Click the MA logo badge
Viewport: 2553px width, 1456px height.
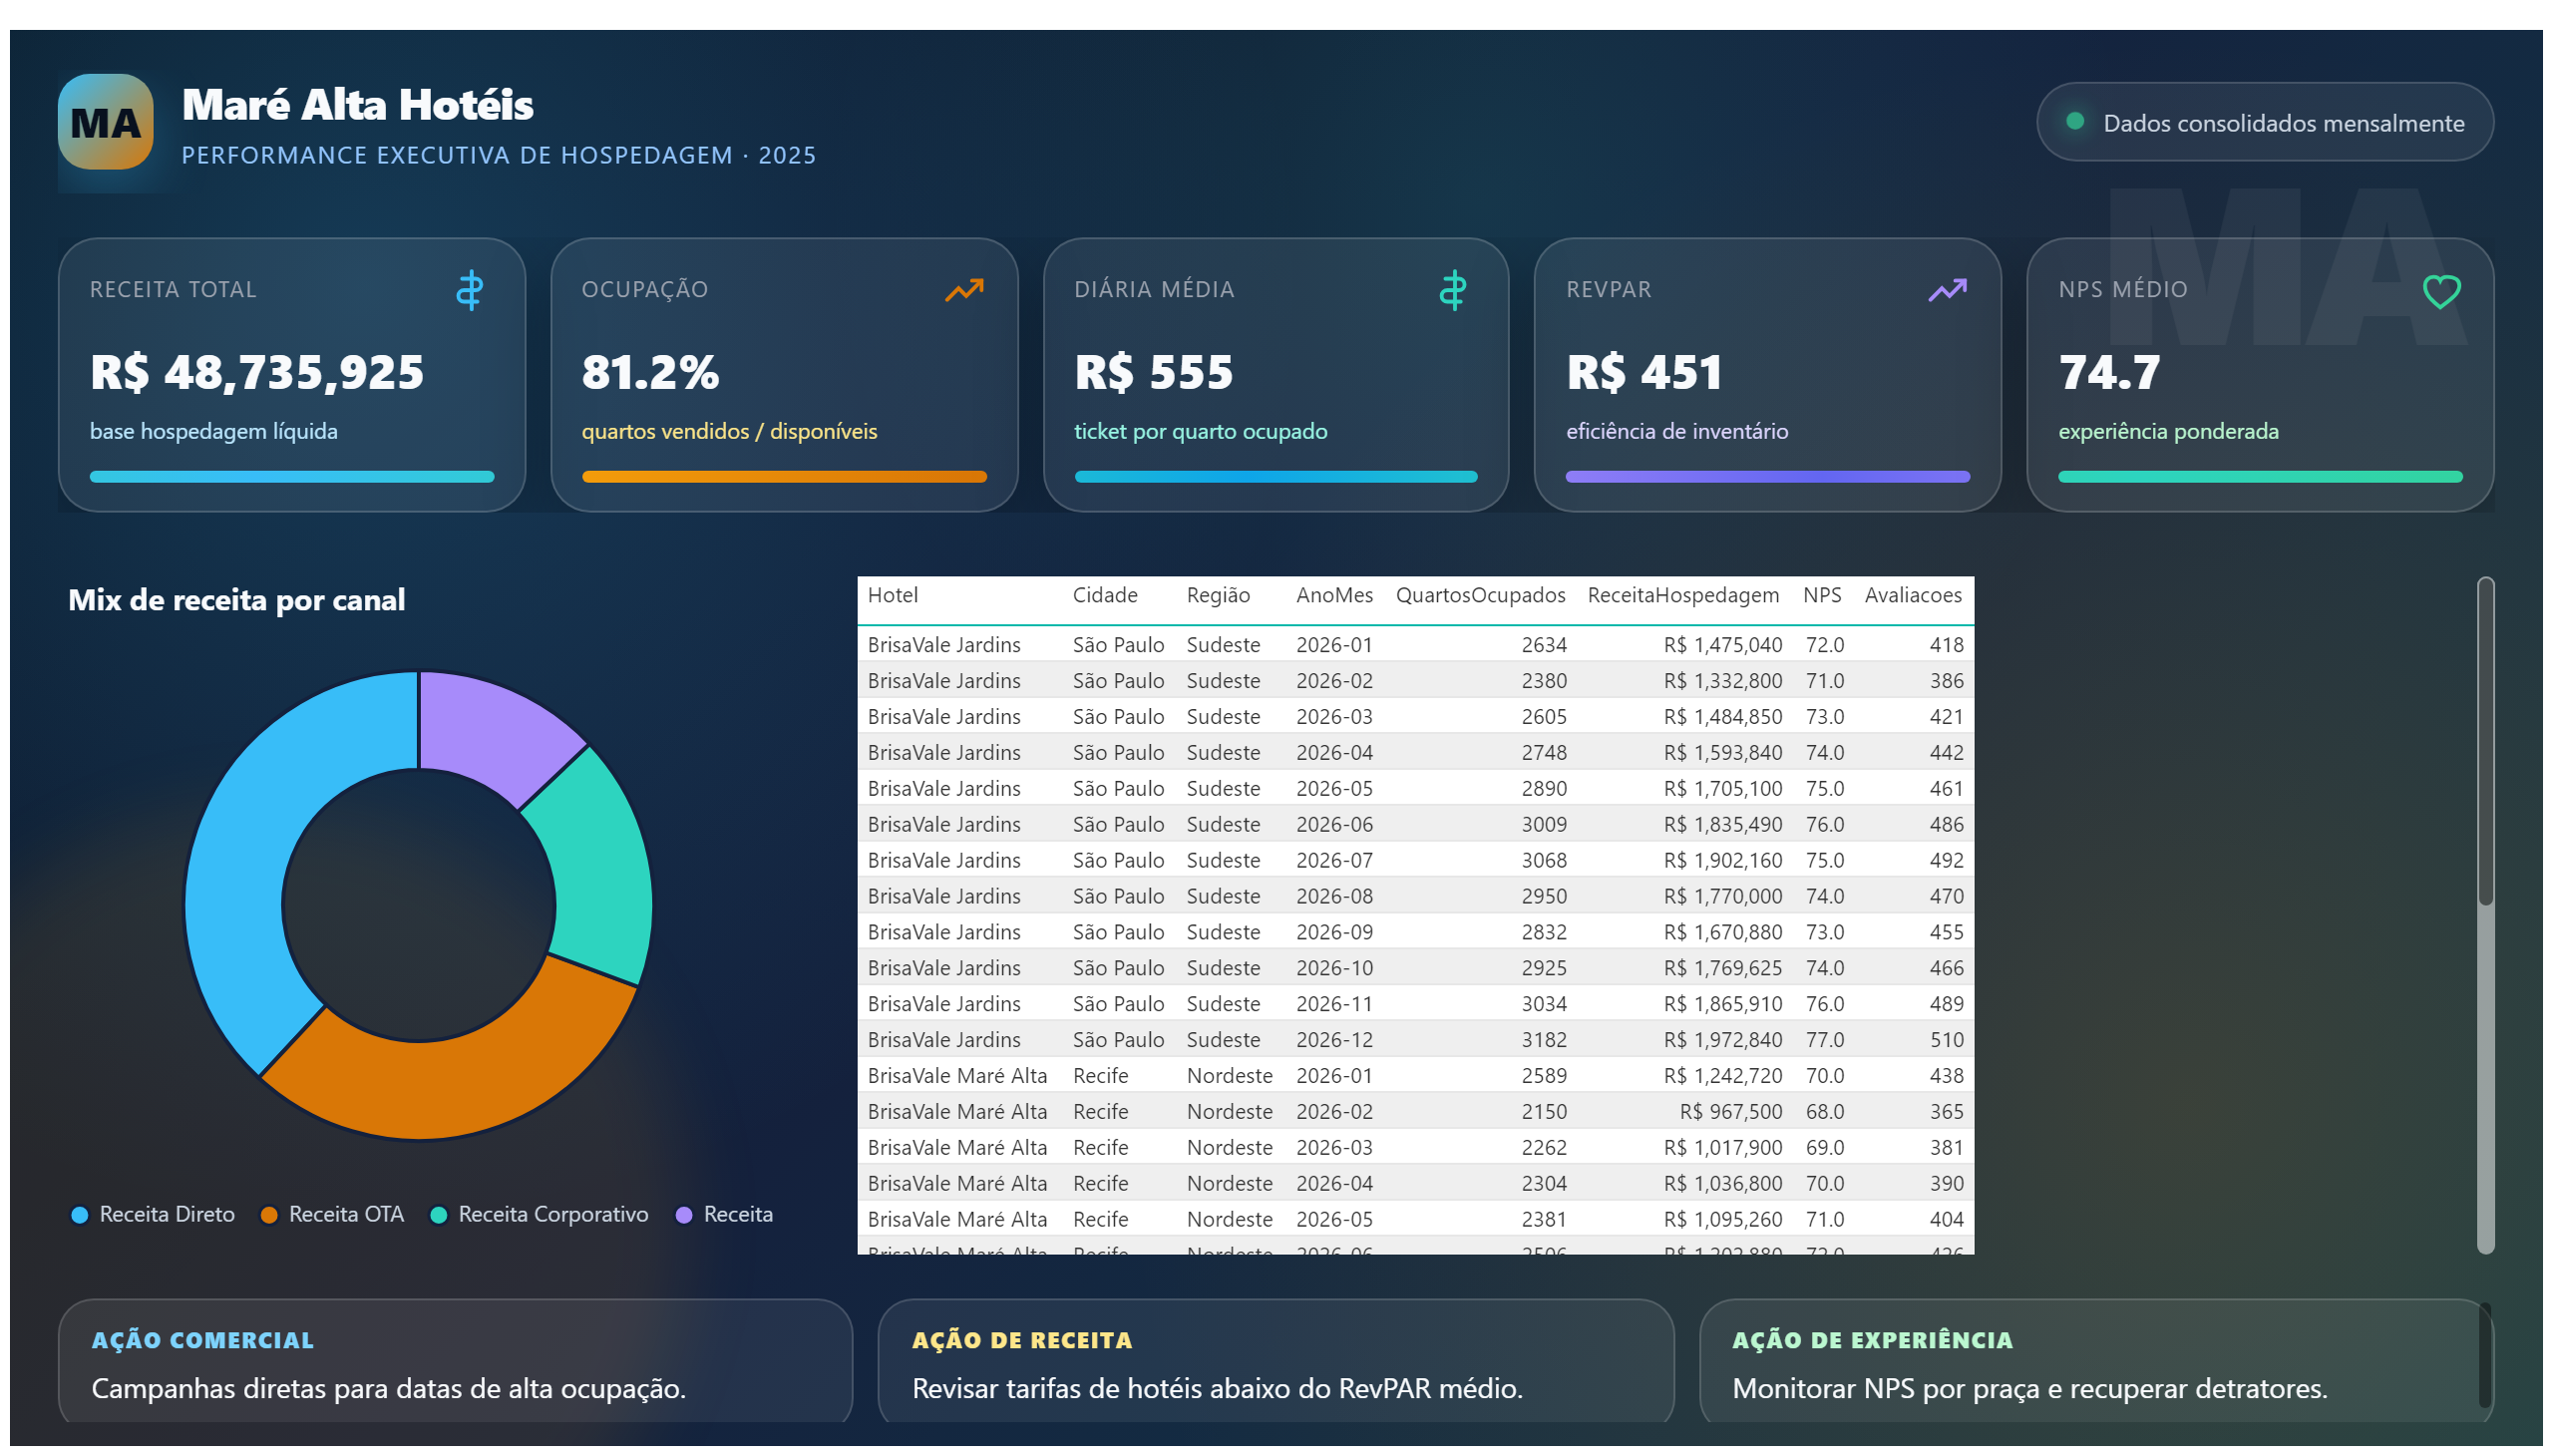(x=105, y=122)
